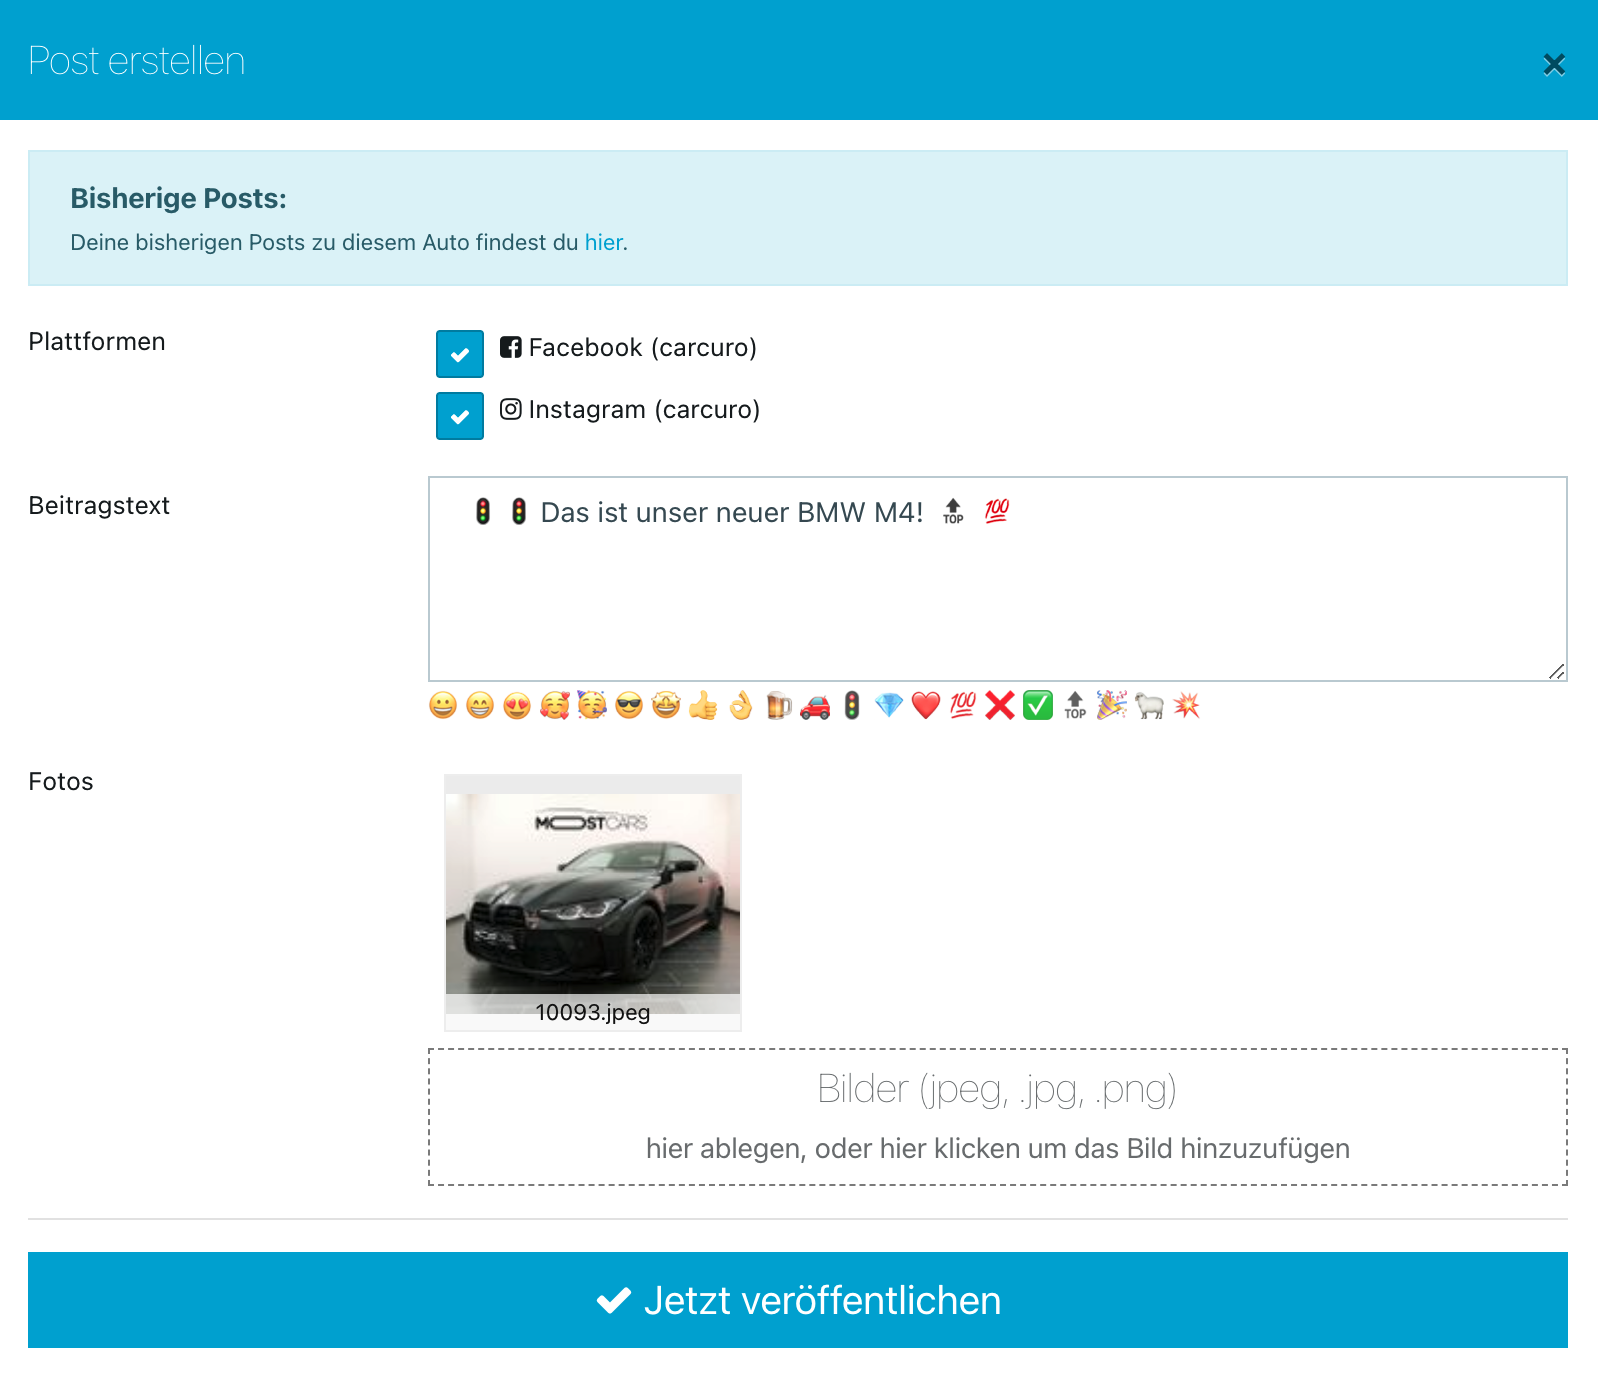Insert the thumbs up emoji
1598x1376 pixels.
(x=703, y=705)
